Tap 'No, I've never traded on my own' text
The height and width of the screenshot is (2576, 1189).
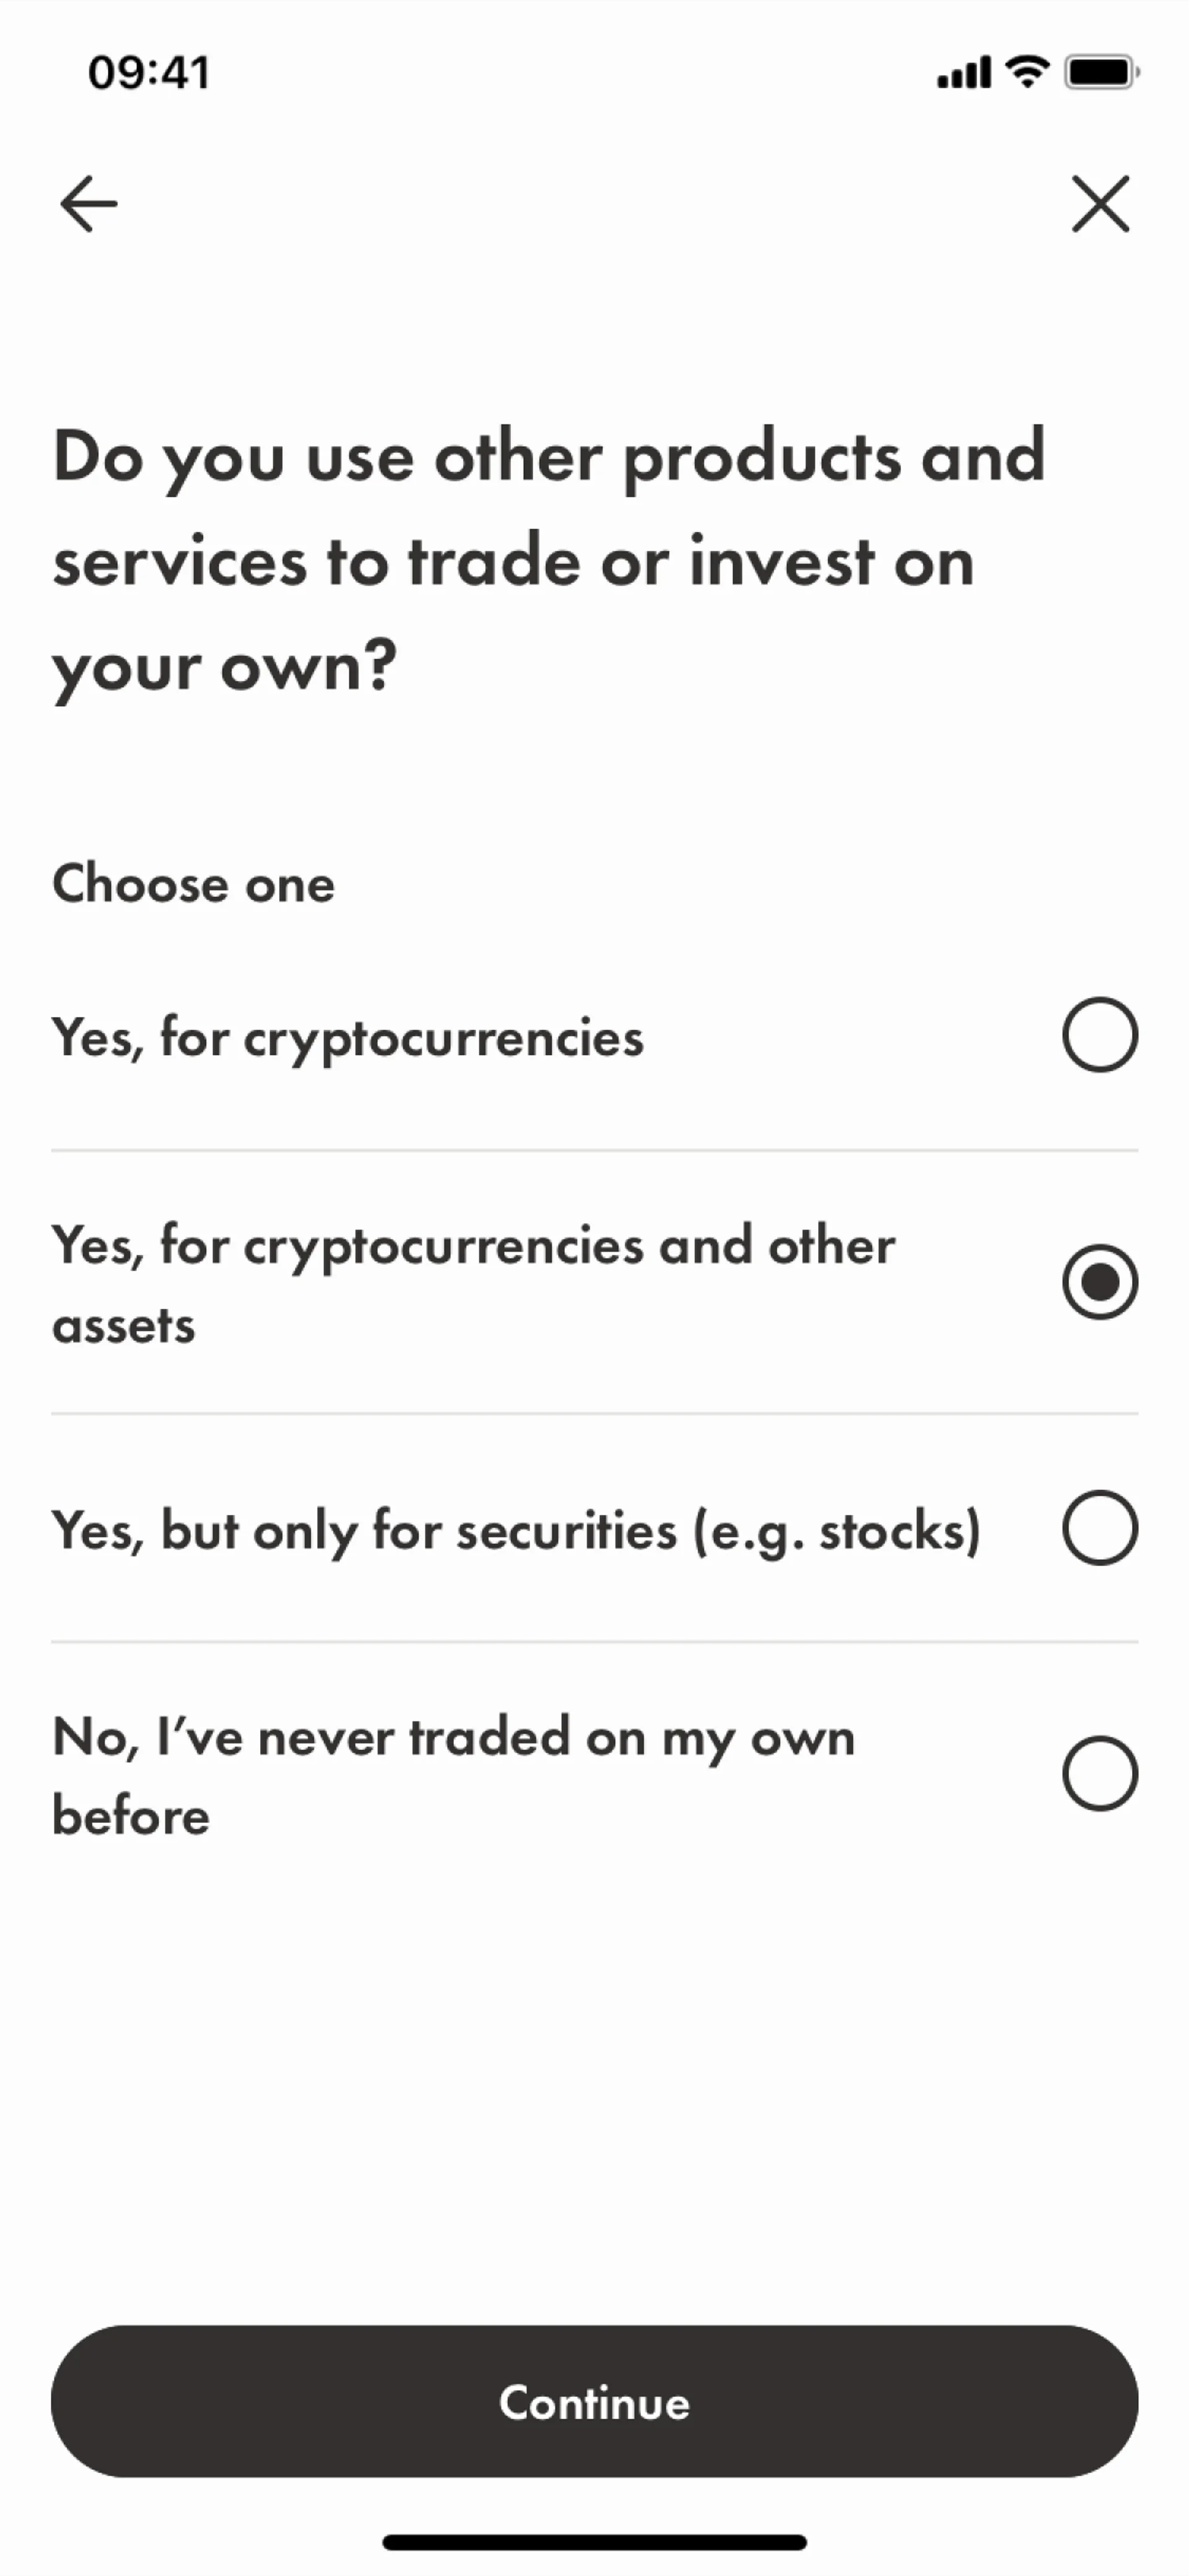click(453, 1737)
